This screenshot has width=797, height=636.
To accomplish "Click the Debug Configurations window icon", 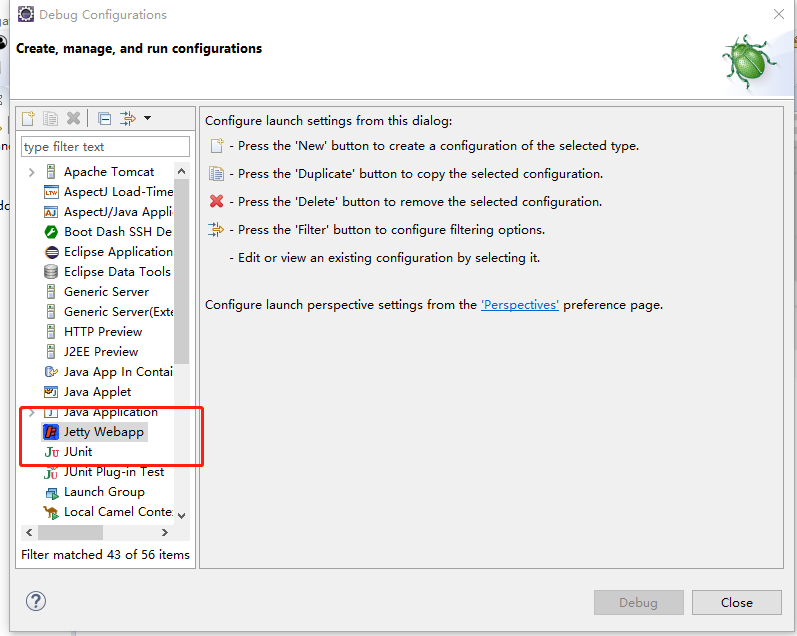I will pos(26,14).
